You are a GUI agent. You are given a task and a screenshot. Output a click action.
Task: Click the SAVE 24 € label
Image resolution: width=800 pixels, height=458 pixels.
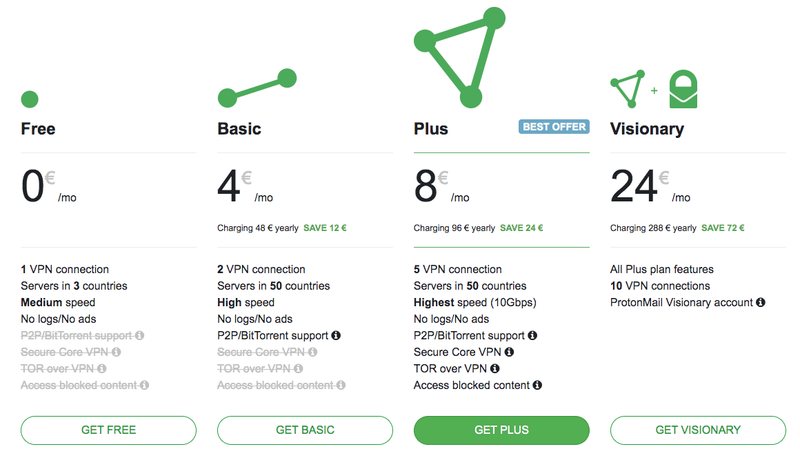point(521,228)
